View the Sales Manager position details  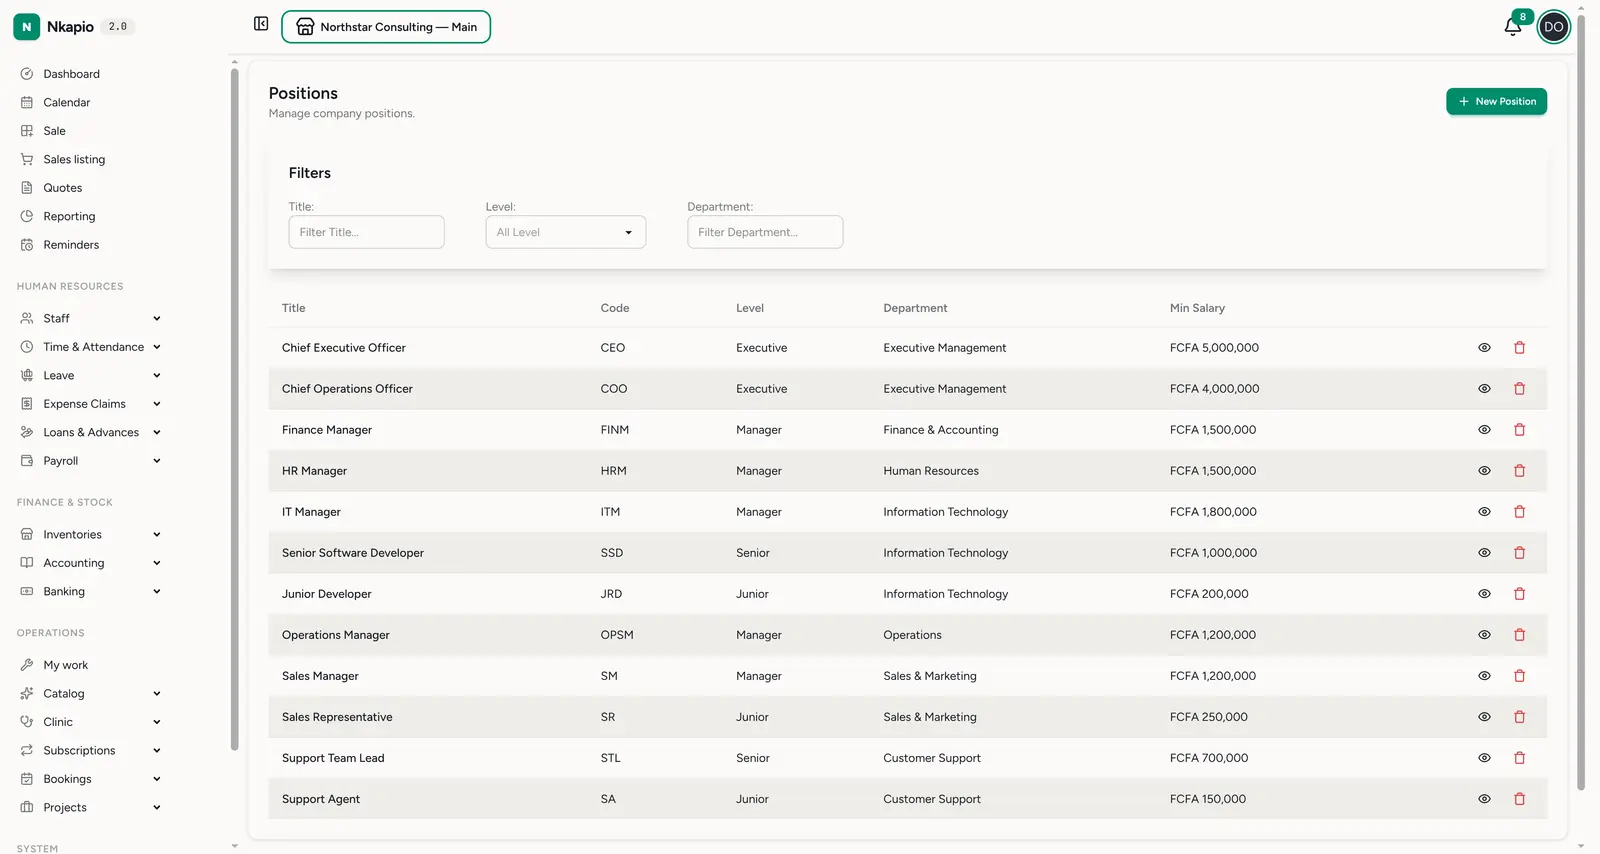tap(1484, 676)
